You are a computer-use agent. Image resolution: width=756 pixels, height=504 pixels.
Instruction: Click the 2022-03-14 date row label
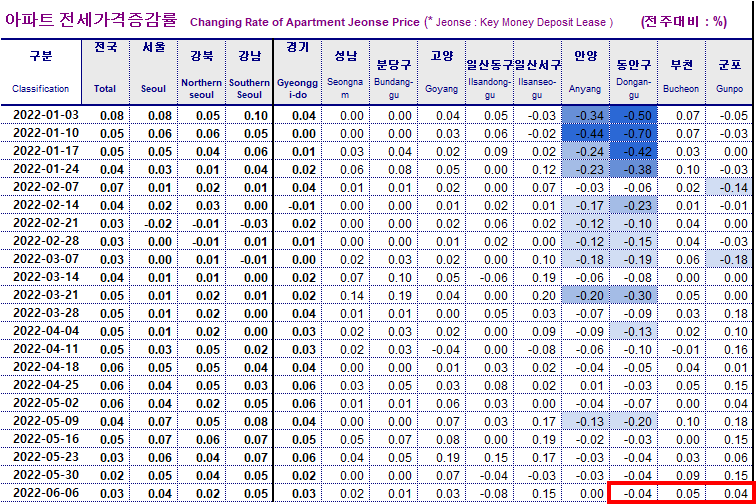point(46,277)
